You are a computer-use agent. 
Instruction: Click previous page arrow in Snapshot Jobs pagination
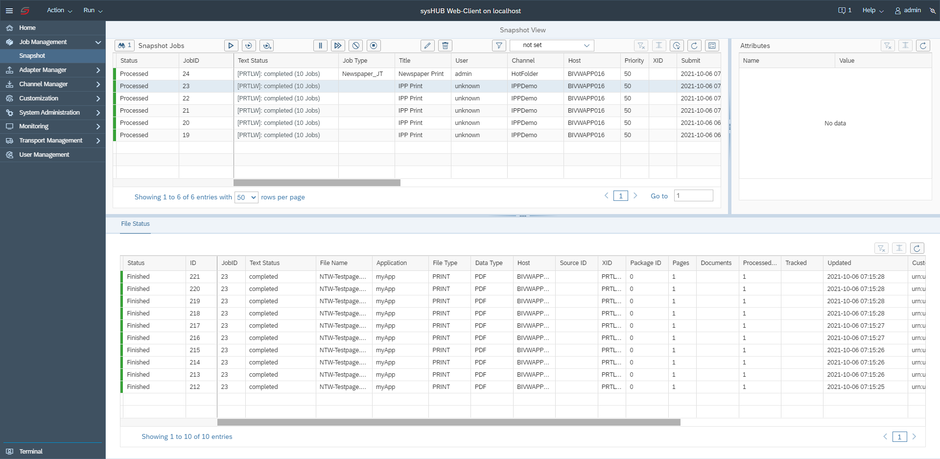pos(606,196)
